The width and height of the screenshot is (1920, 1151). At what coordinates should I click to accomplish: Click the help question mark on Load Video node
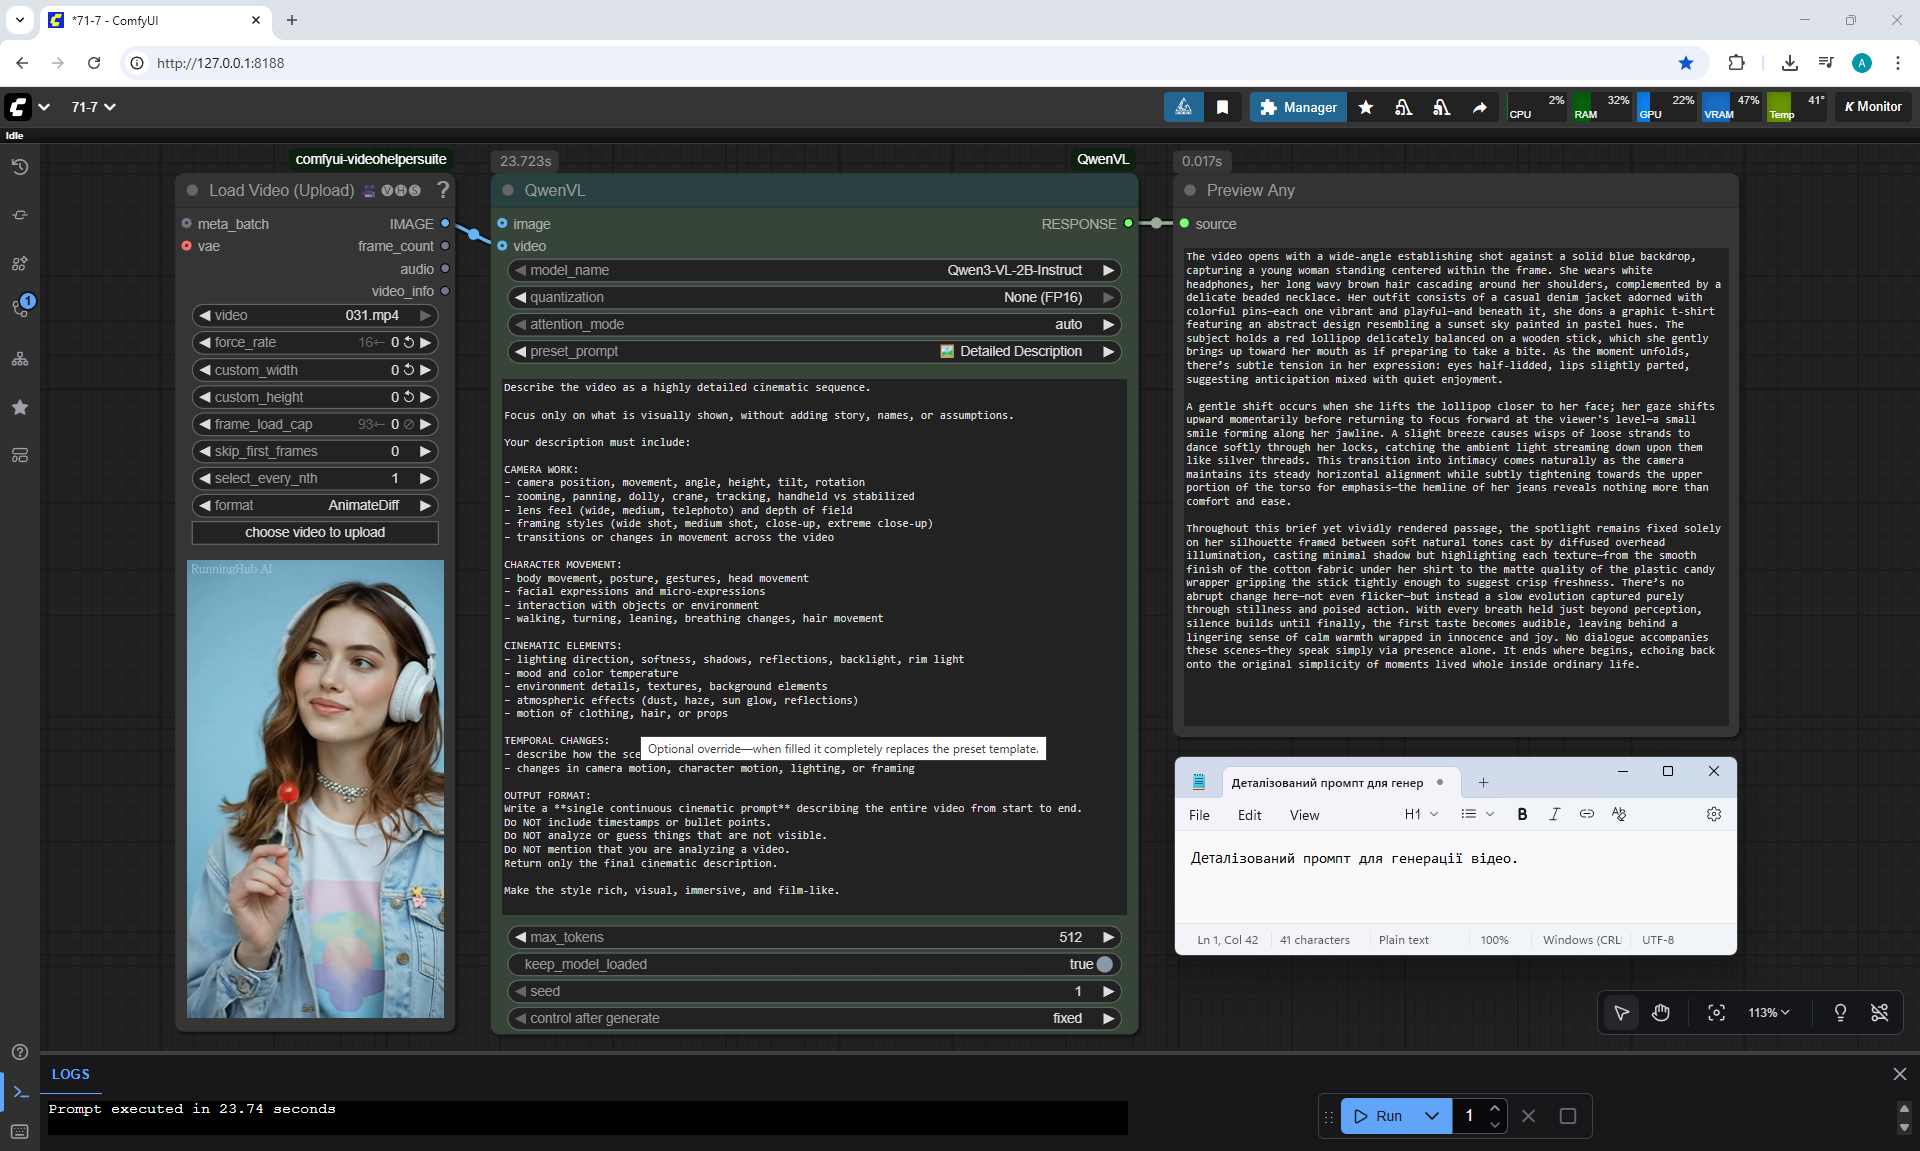coord(443,190)
